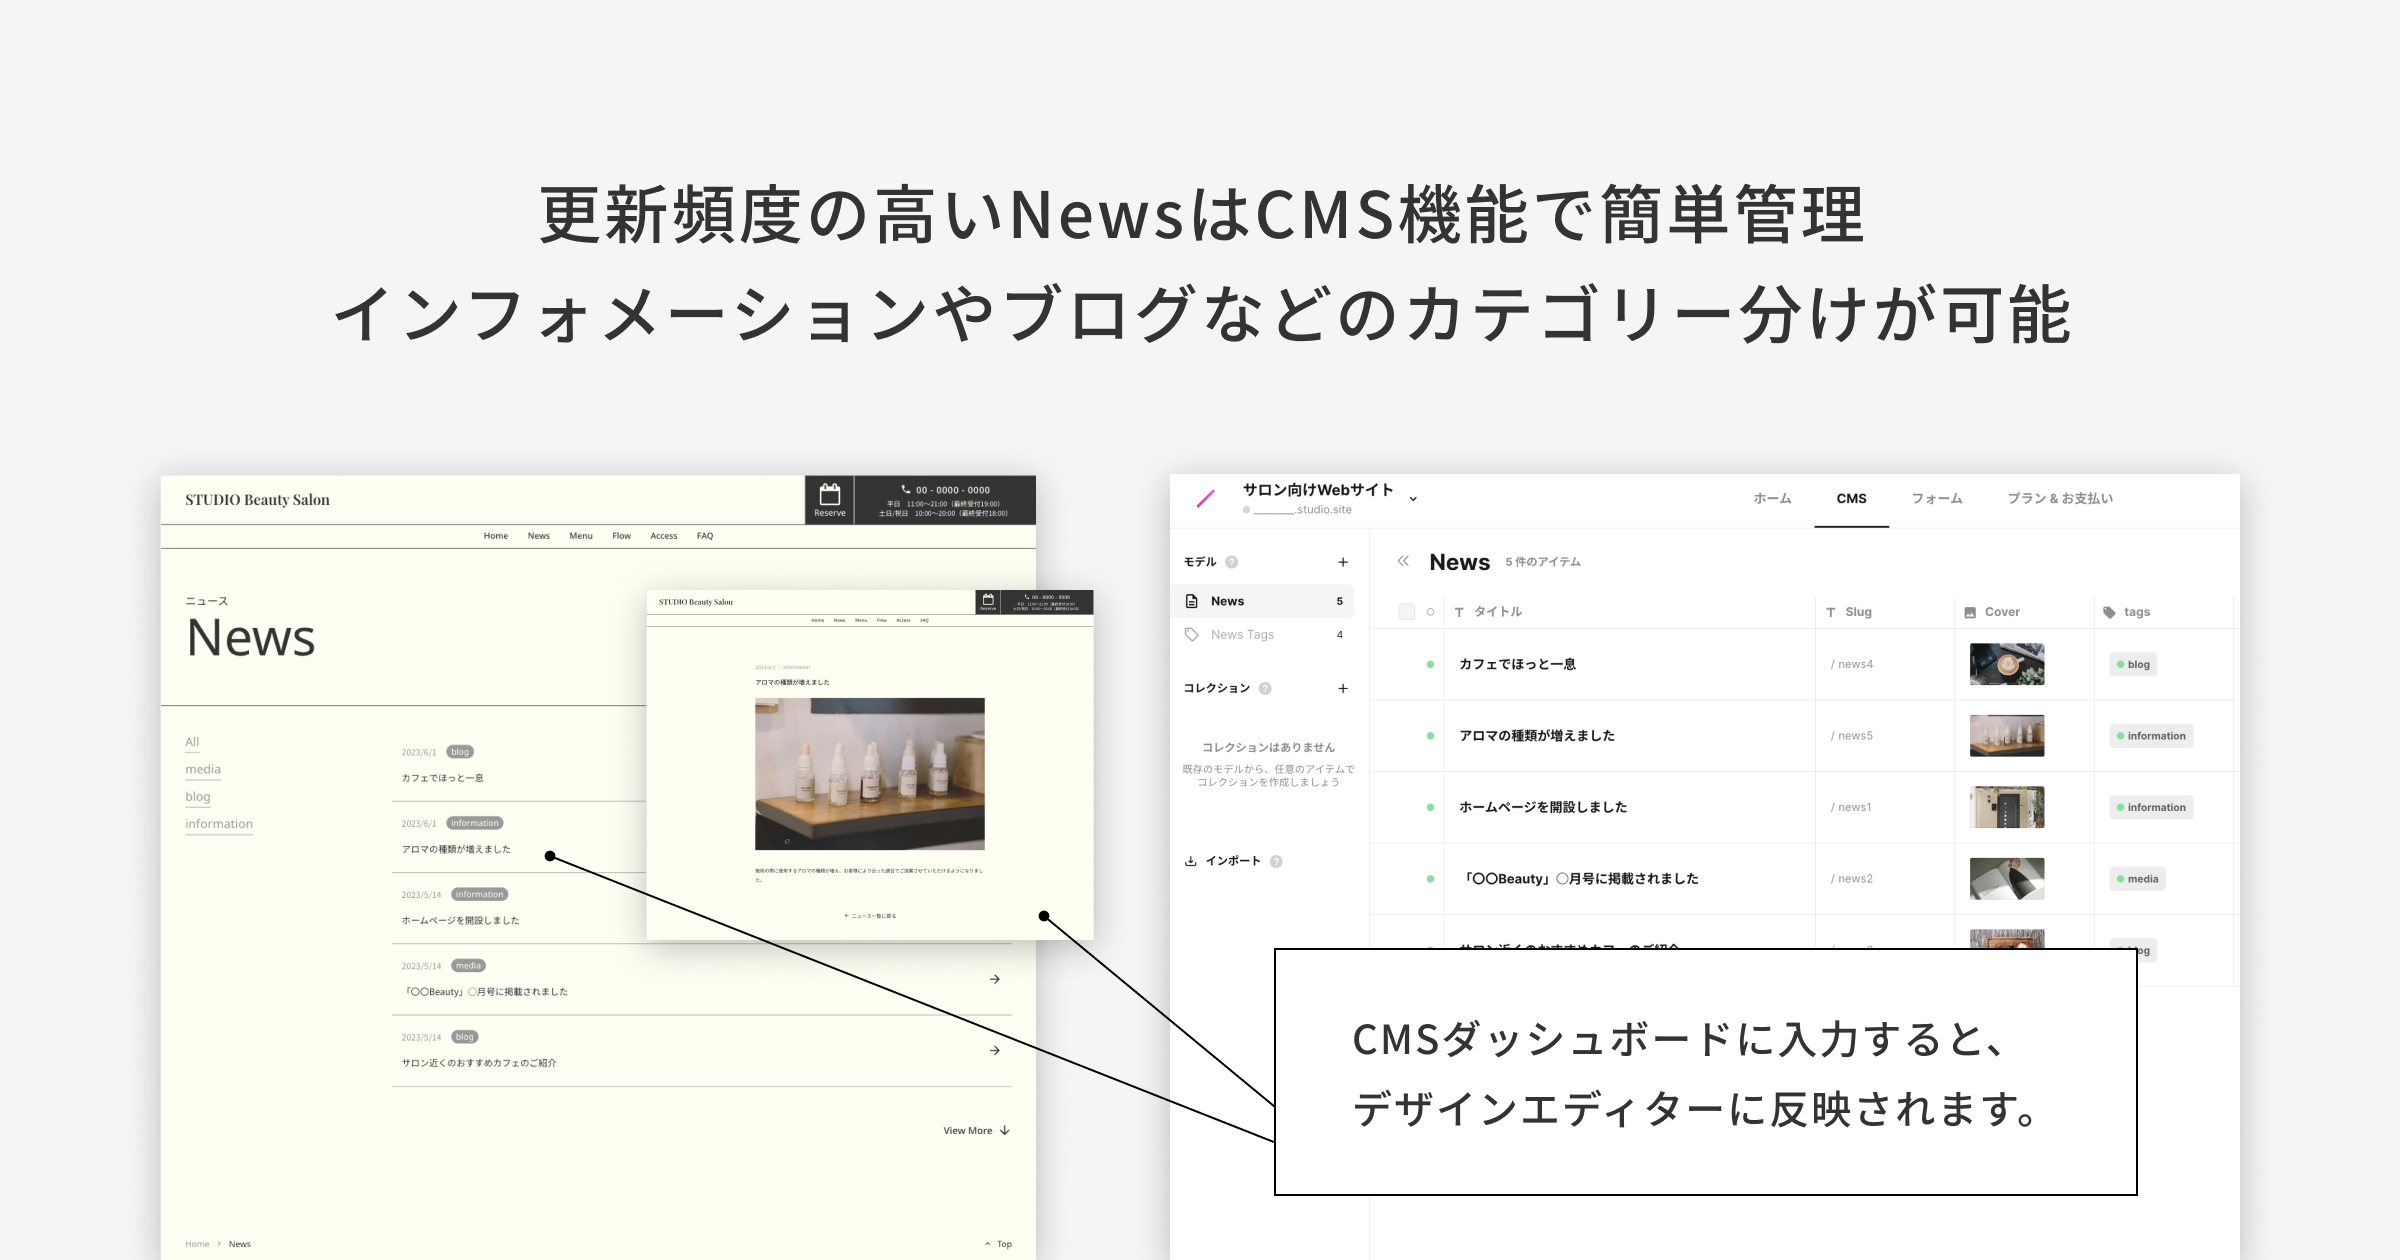Image resolution: width=2400 pixels, height=1260 pixels.
Task: Click the Reserve icon in small article window
Action: coord(988,600)
